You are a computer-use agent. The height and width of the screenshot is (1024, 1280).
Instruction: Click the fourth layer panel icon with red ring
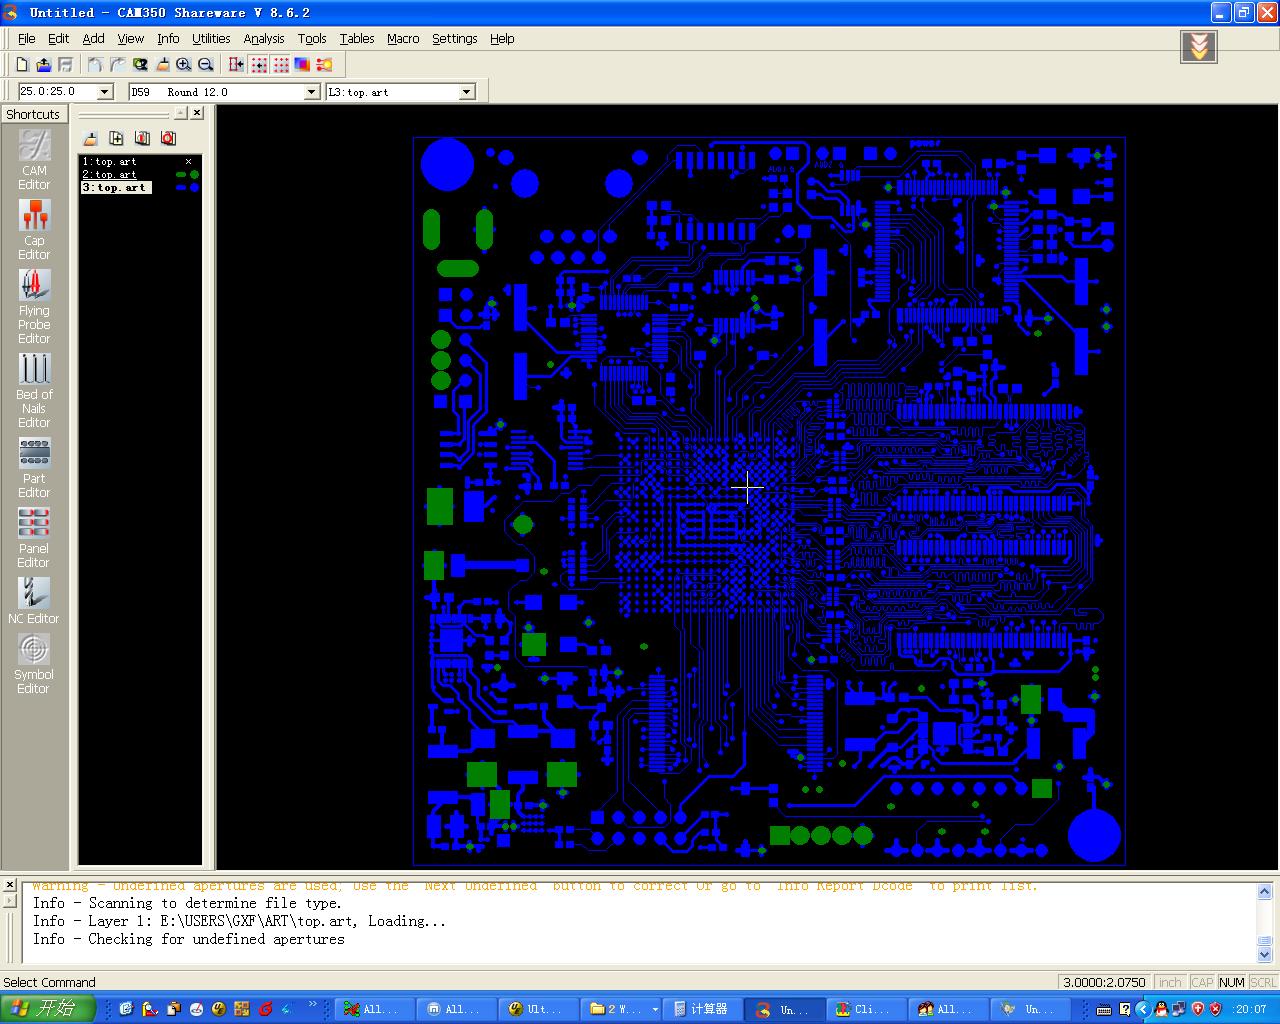[168, 138]
